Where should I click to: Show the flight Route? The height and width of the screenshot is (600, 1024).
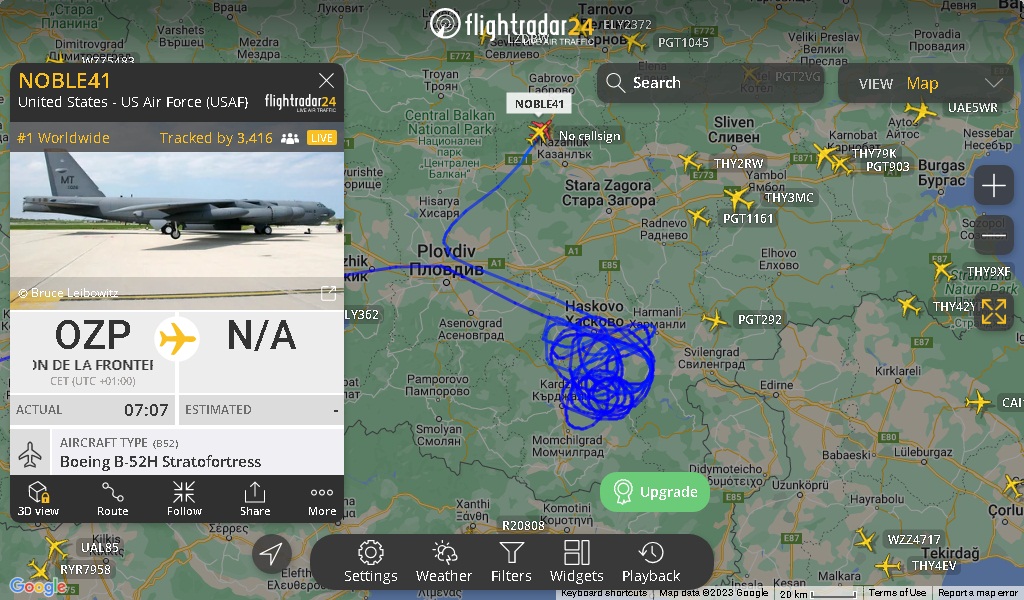112,499
